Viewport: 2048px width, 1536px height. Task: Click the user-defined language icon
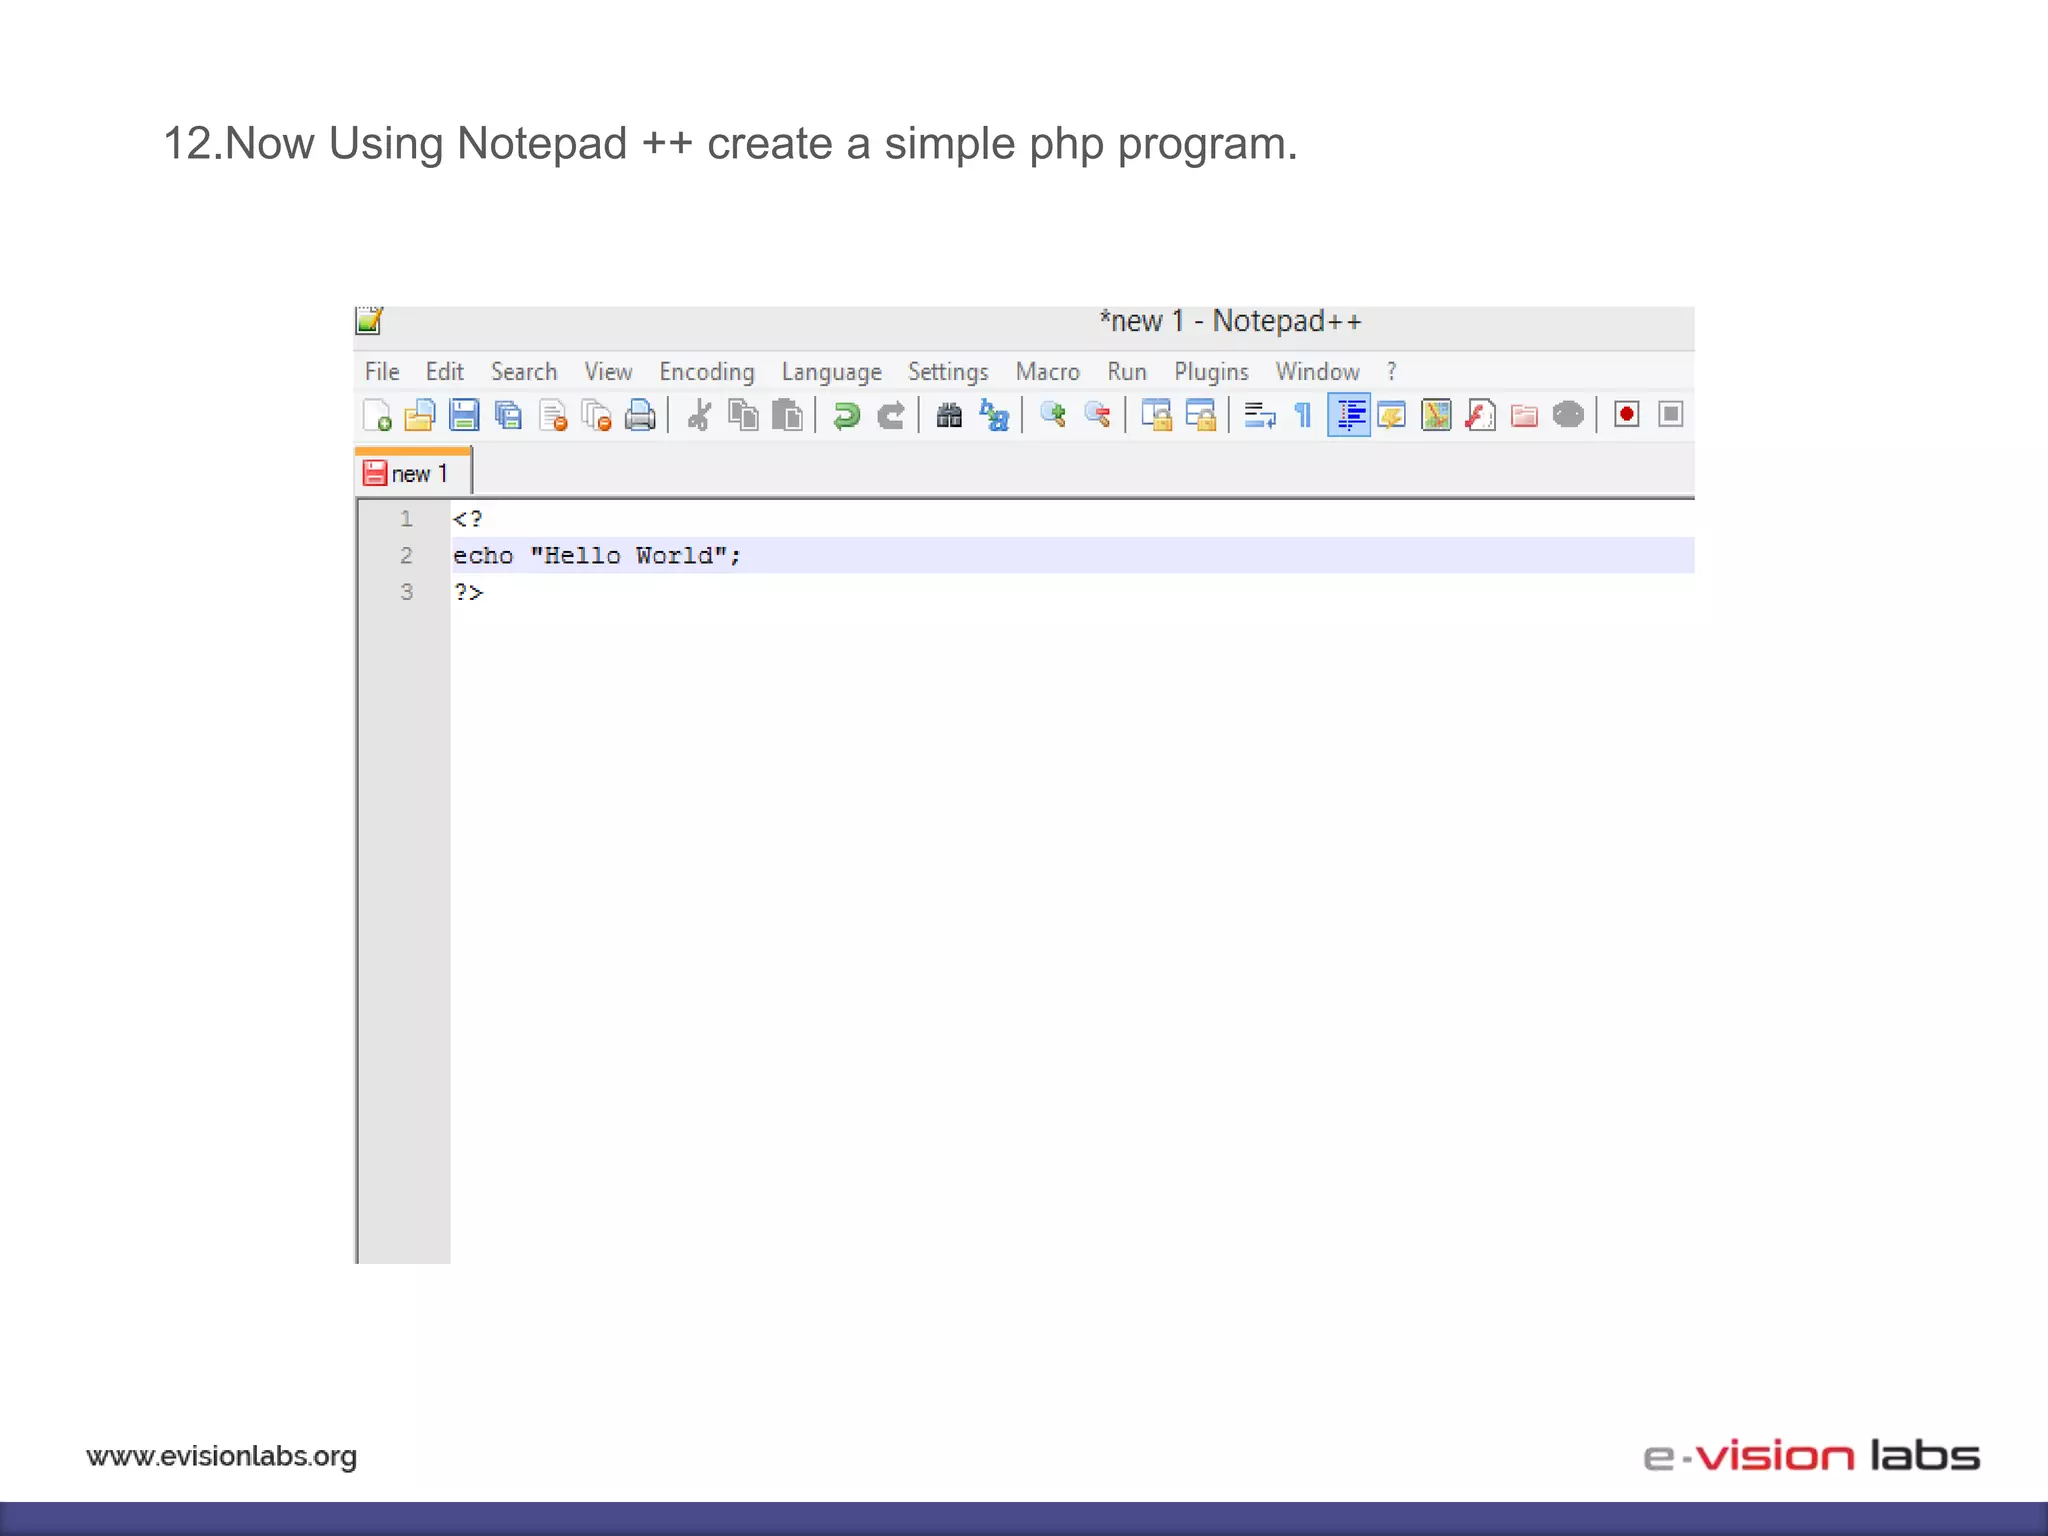(1392, 415)
